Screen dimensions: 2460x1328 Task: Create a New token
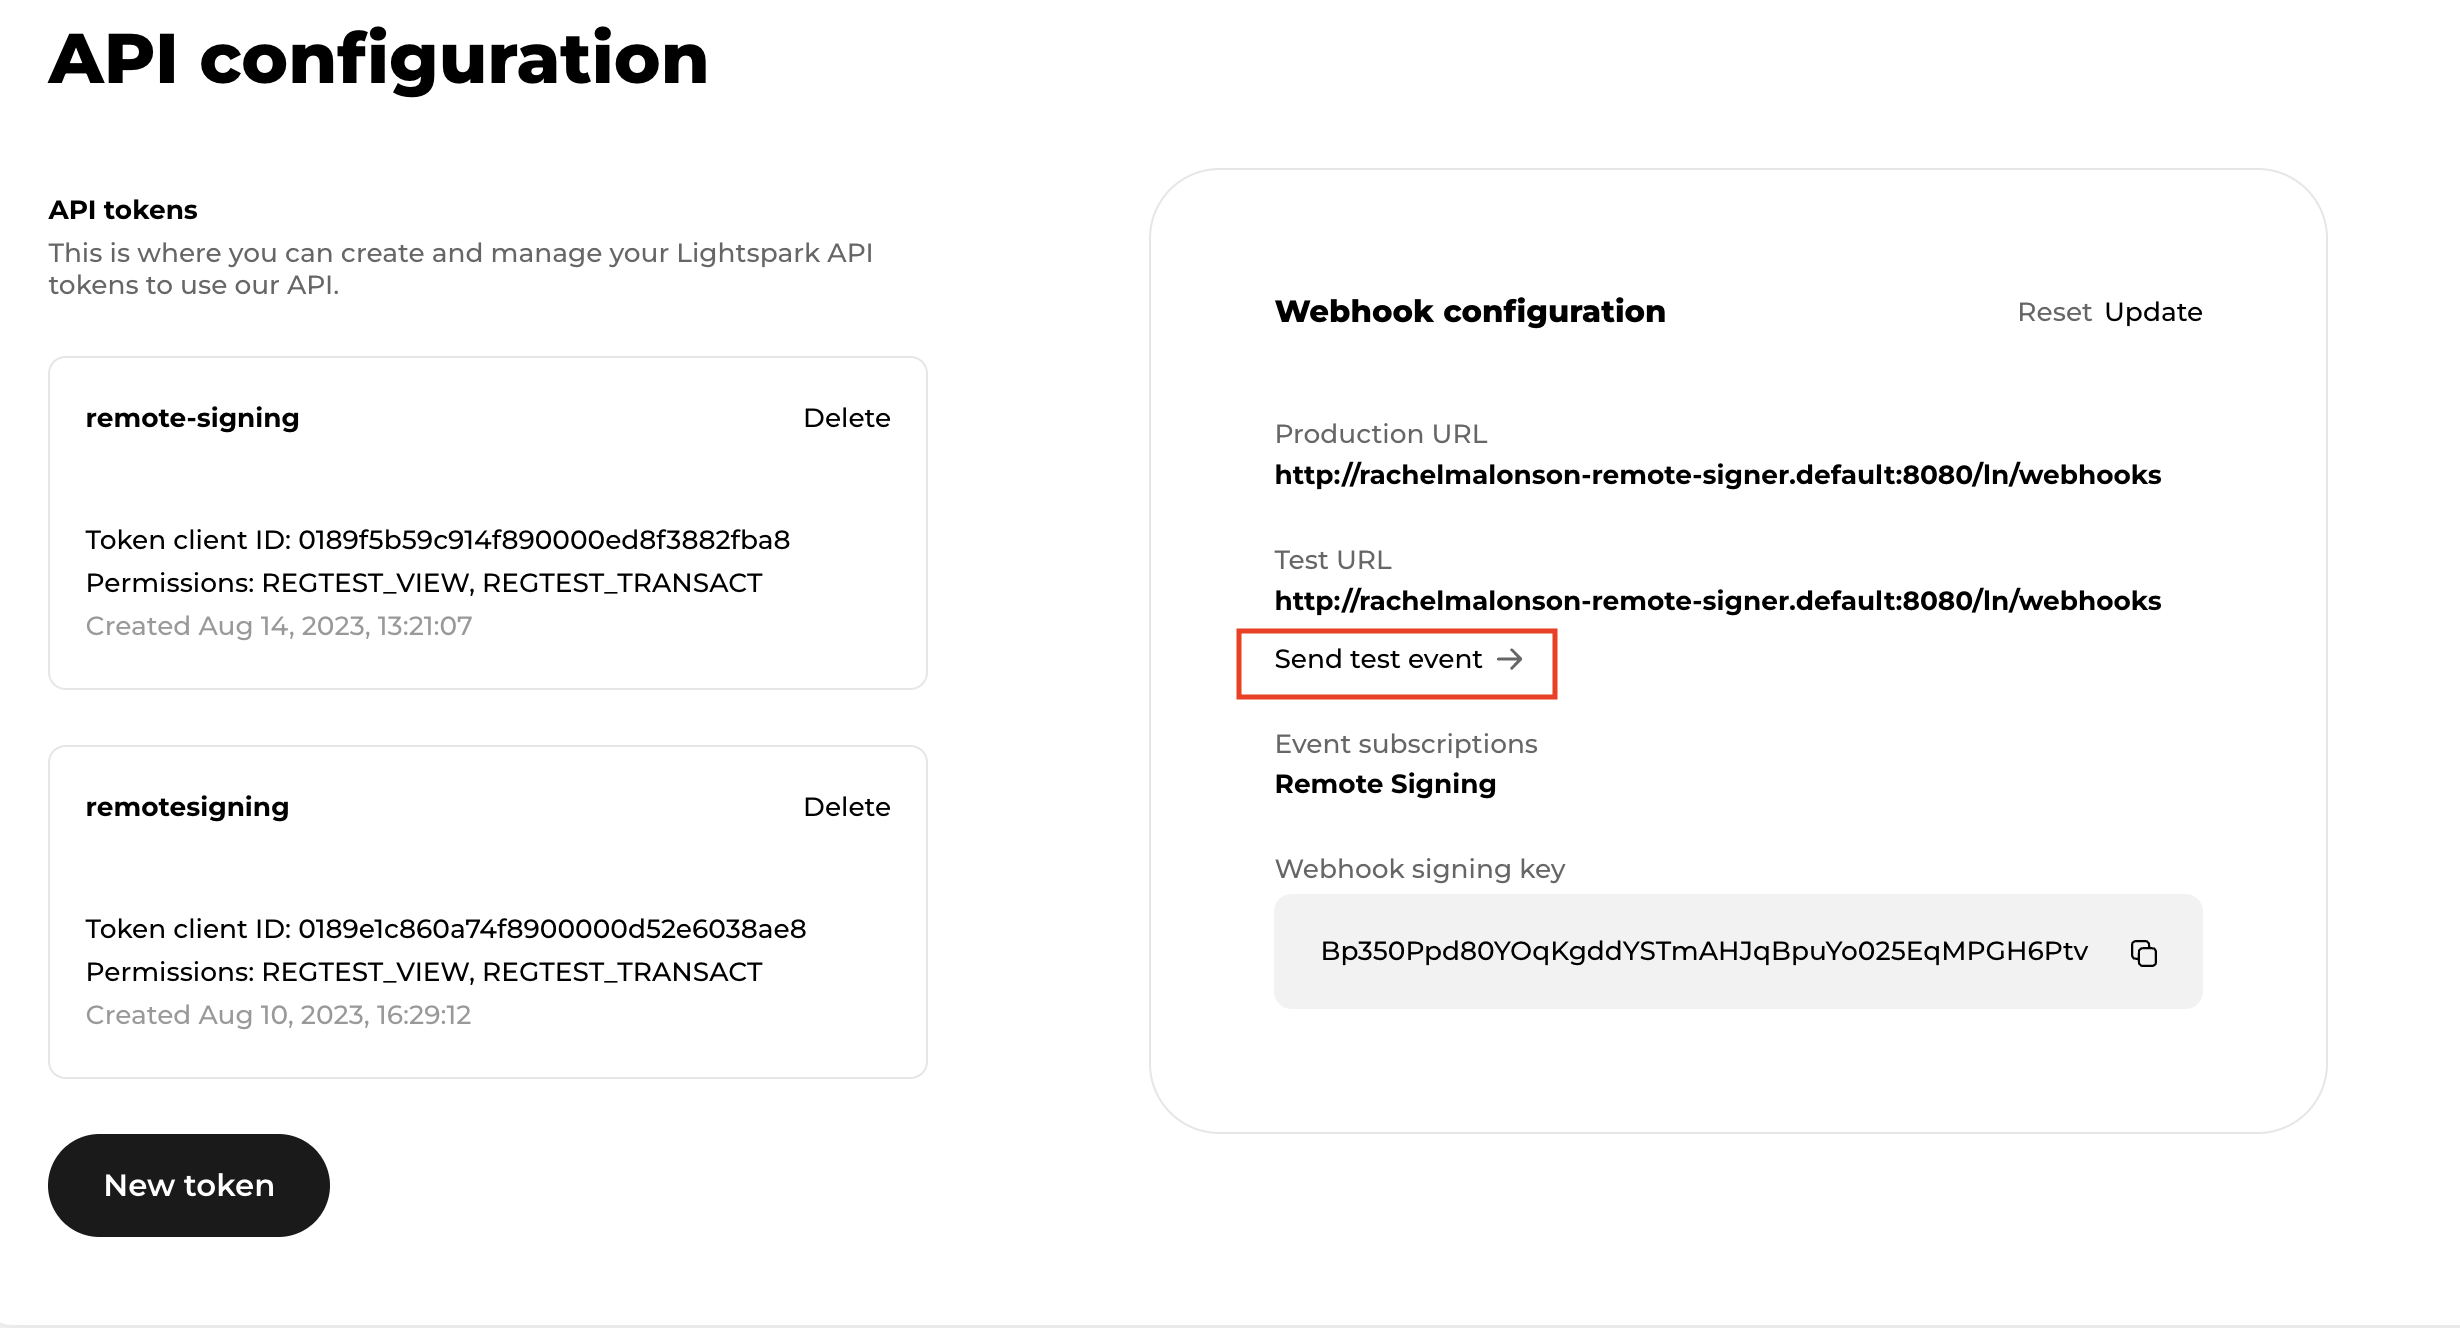pyautogui.click(x=188, y=1184)
